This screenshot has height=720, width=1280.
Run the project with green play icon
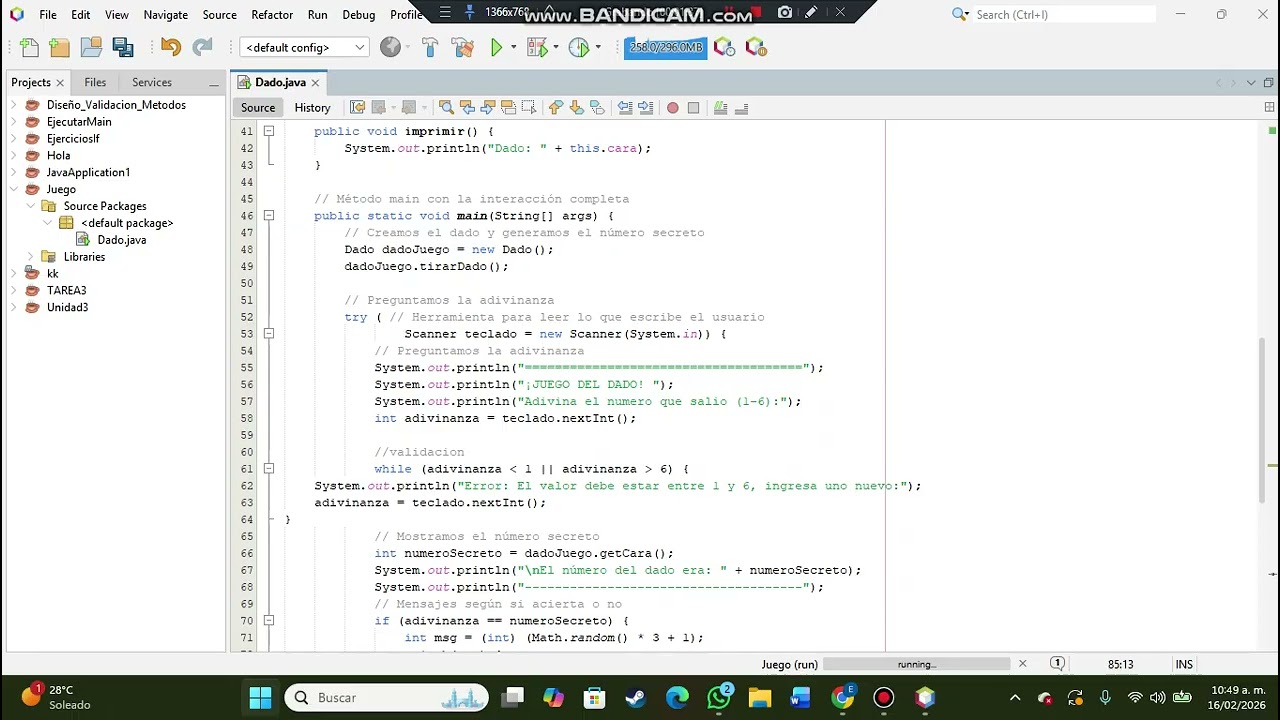496,47
